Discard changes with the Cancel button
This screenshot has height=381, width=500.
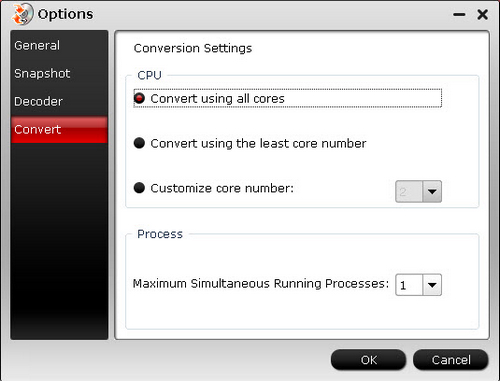point(451,360)
